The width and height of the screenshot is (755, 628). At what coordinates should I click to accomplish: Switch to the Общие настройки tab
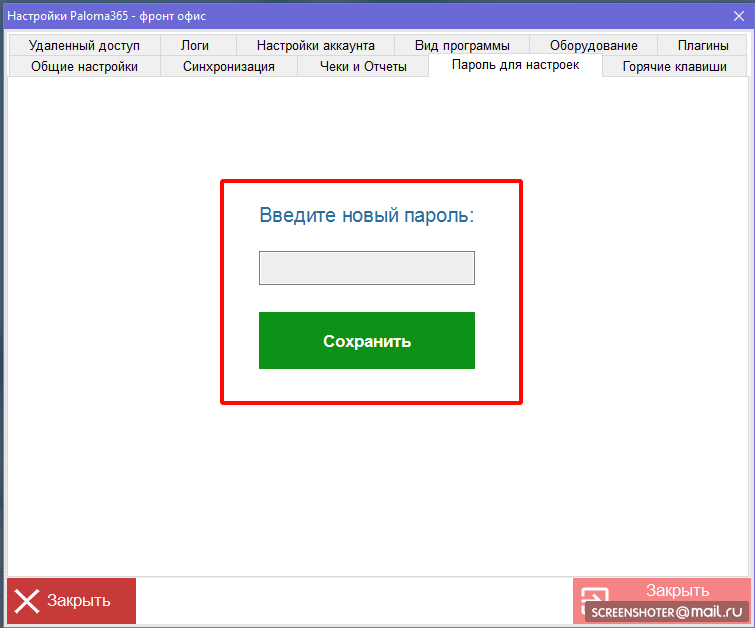(x=84, y=66)
